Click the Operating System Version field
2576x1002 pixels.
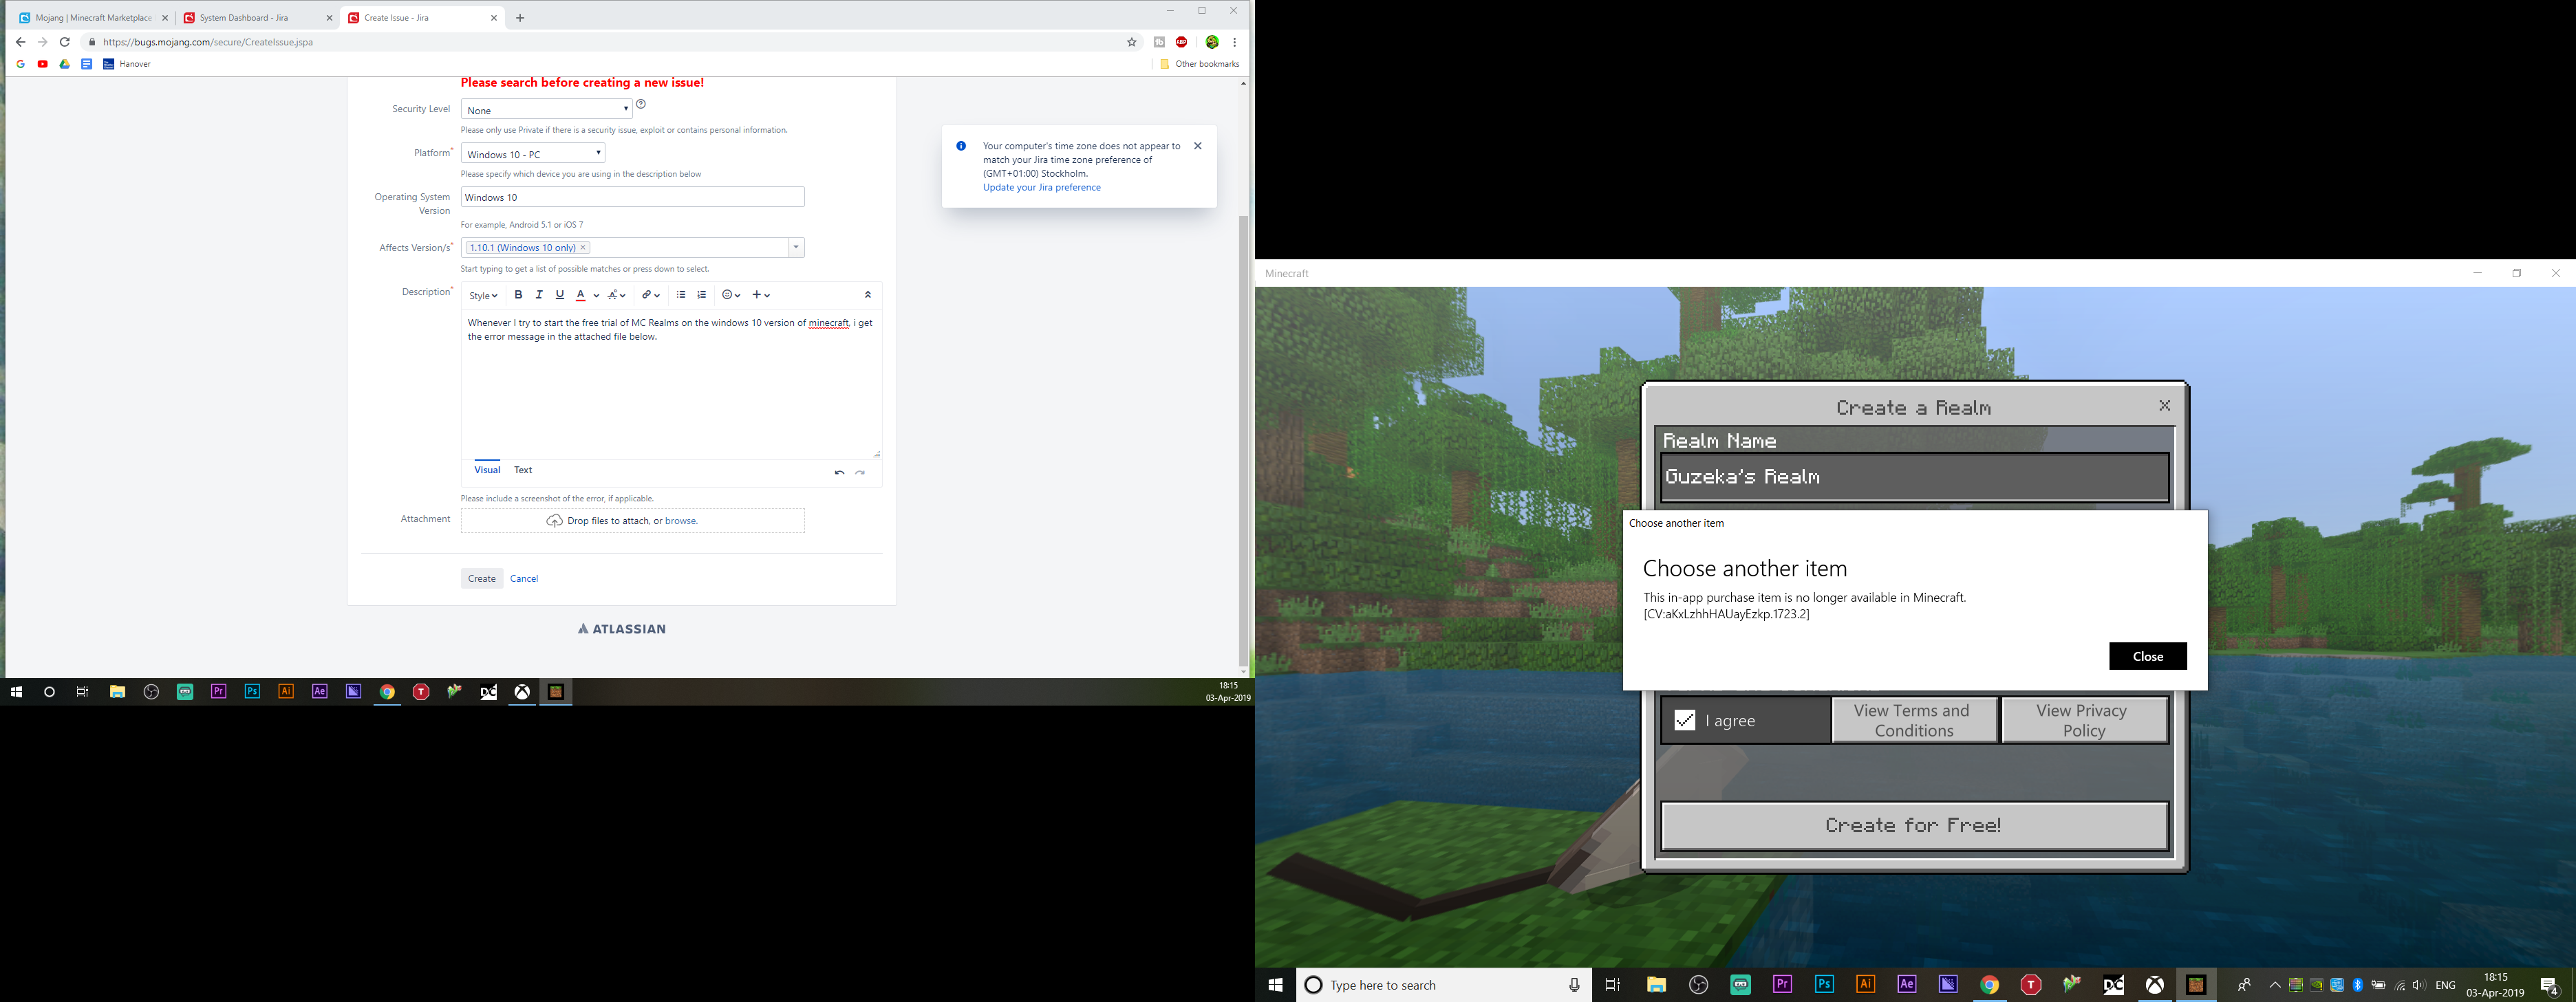632,197
